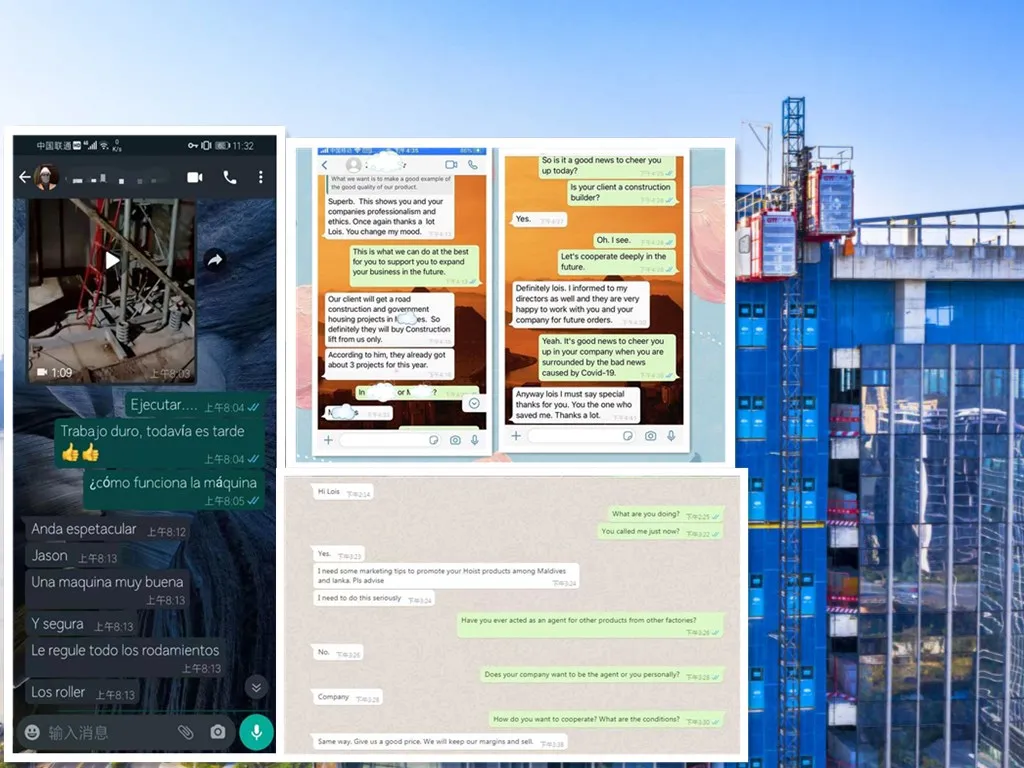Forward the video using share arrow
The width and height of the screenshot is (1024, 768).
click(x=214, y=260)
